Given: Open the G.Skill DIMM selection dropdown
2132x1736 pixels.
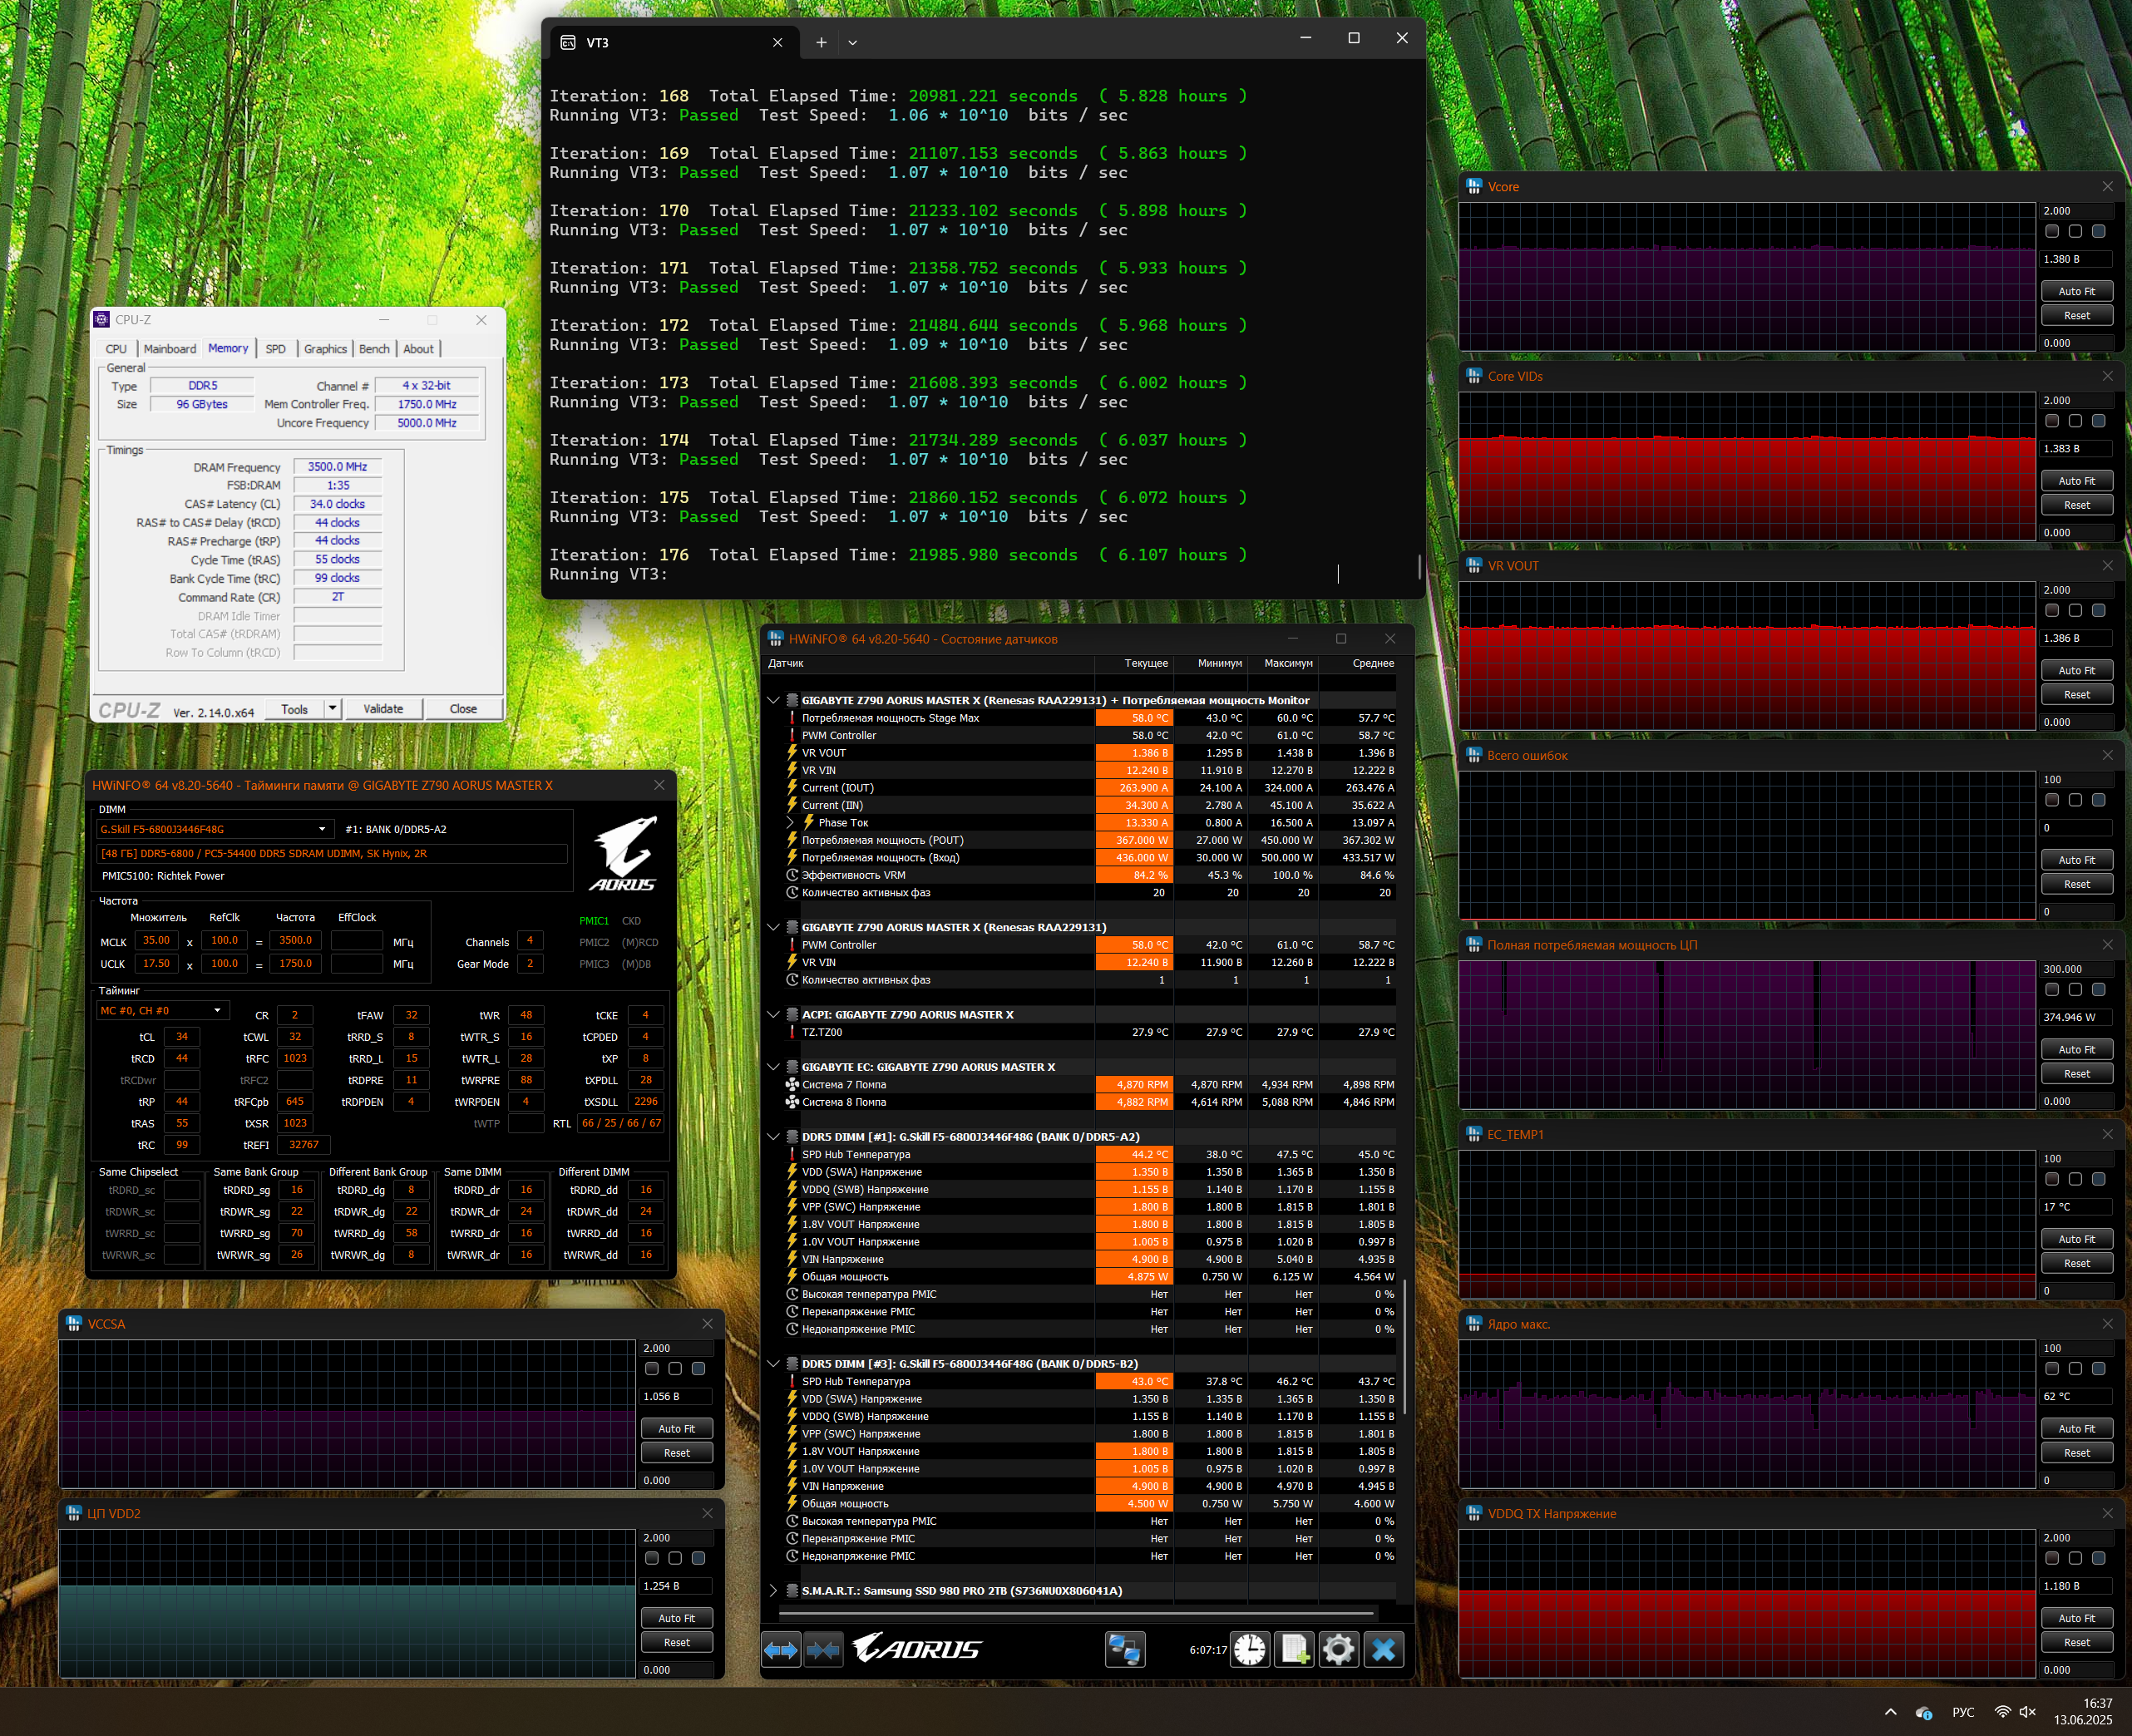Looking at the screenshot, I should click(x=322, y=829).
